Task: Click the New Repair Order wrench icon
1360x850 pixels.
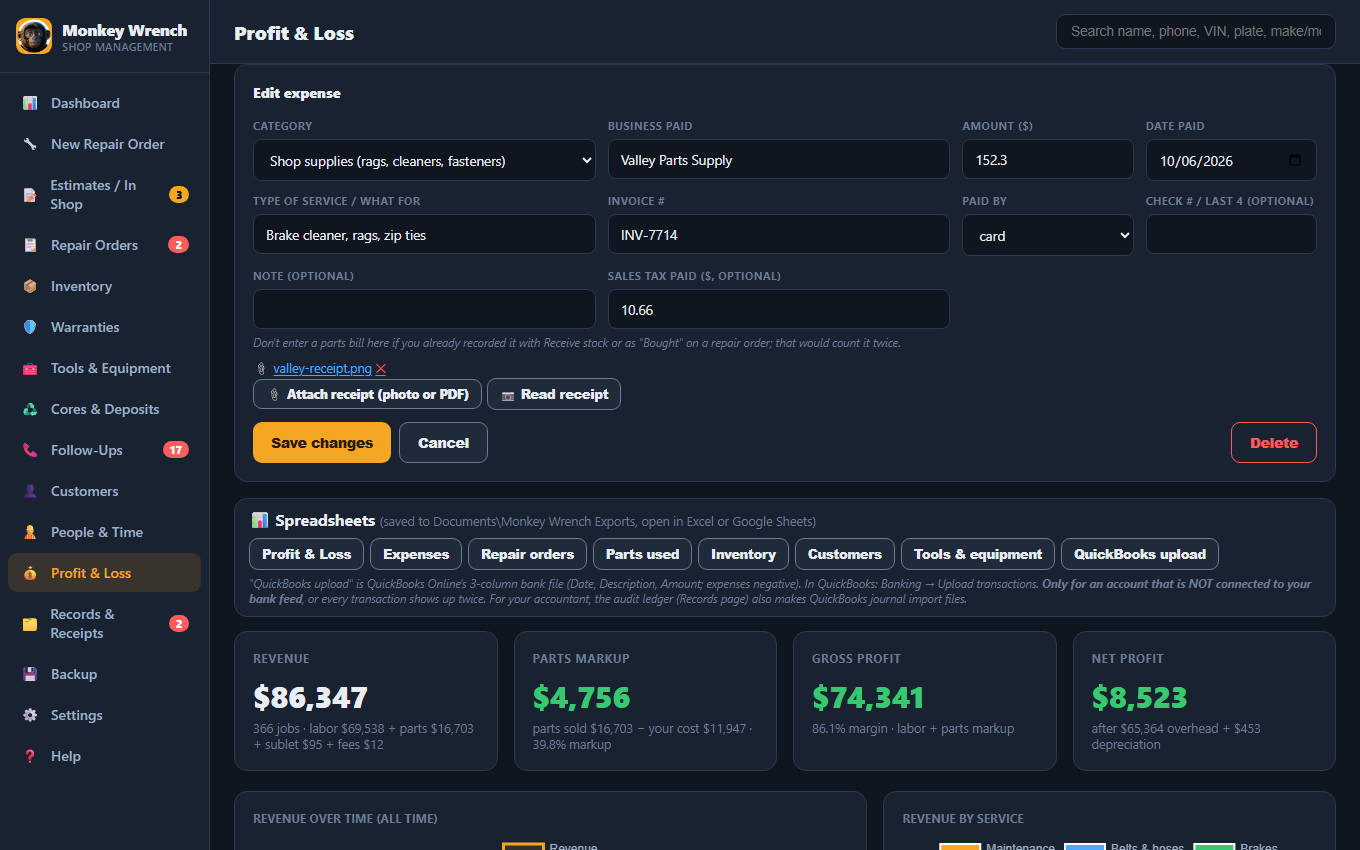Action: coord(30,144)
